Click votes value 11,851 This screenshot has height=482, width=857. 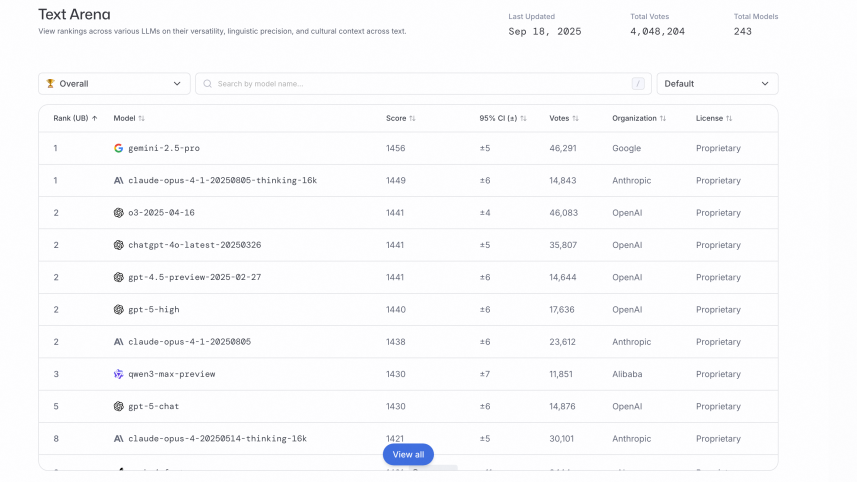pos(561,374)
